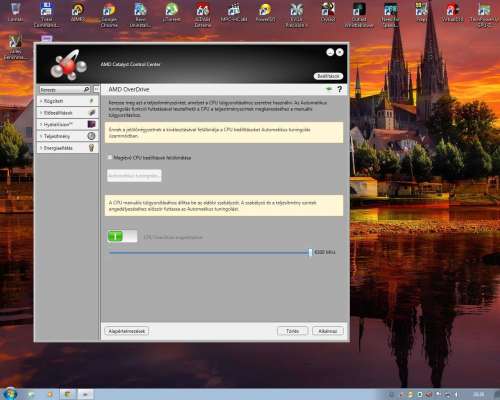
Task: Click the pin icon in Rögzített row
Action: [91, 101]
